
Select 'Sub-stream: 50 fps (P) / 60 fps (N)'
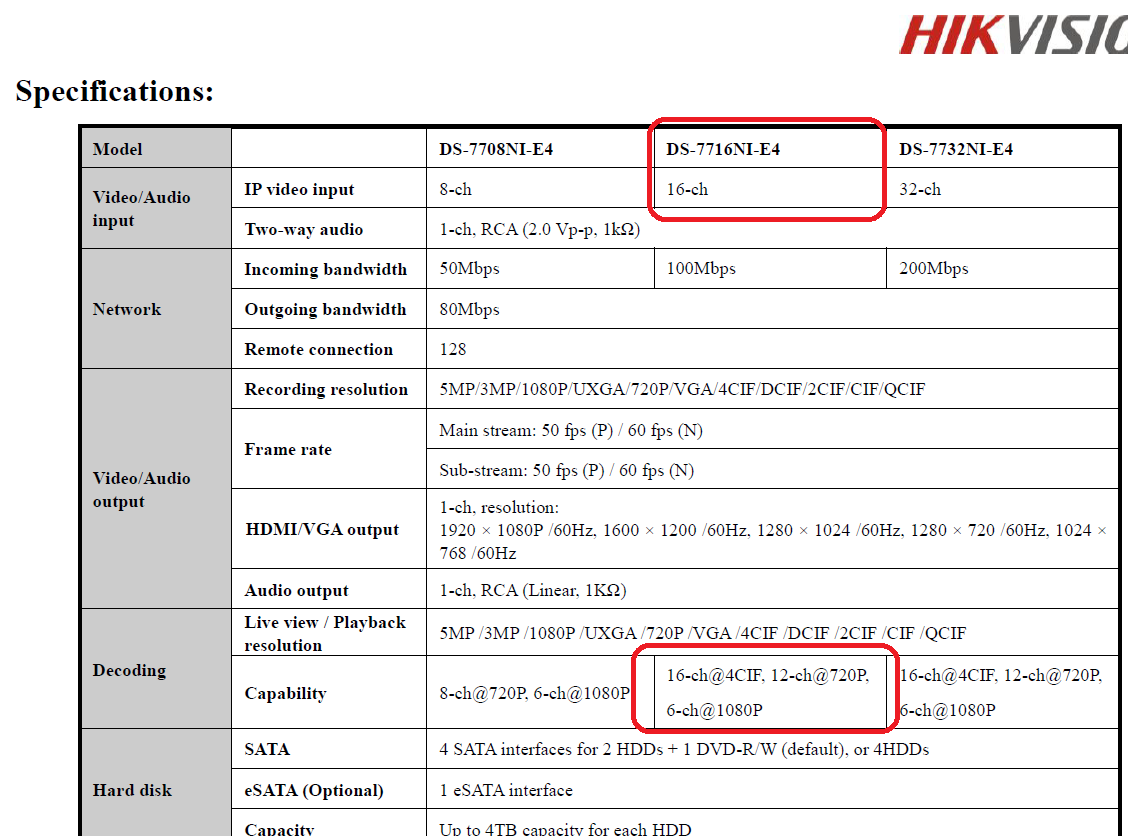567,471
